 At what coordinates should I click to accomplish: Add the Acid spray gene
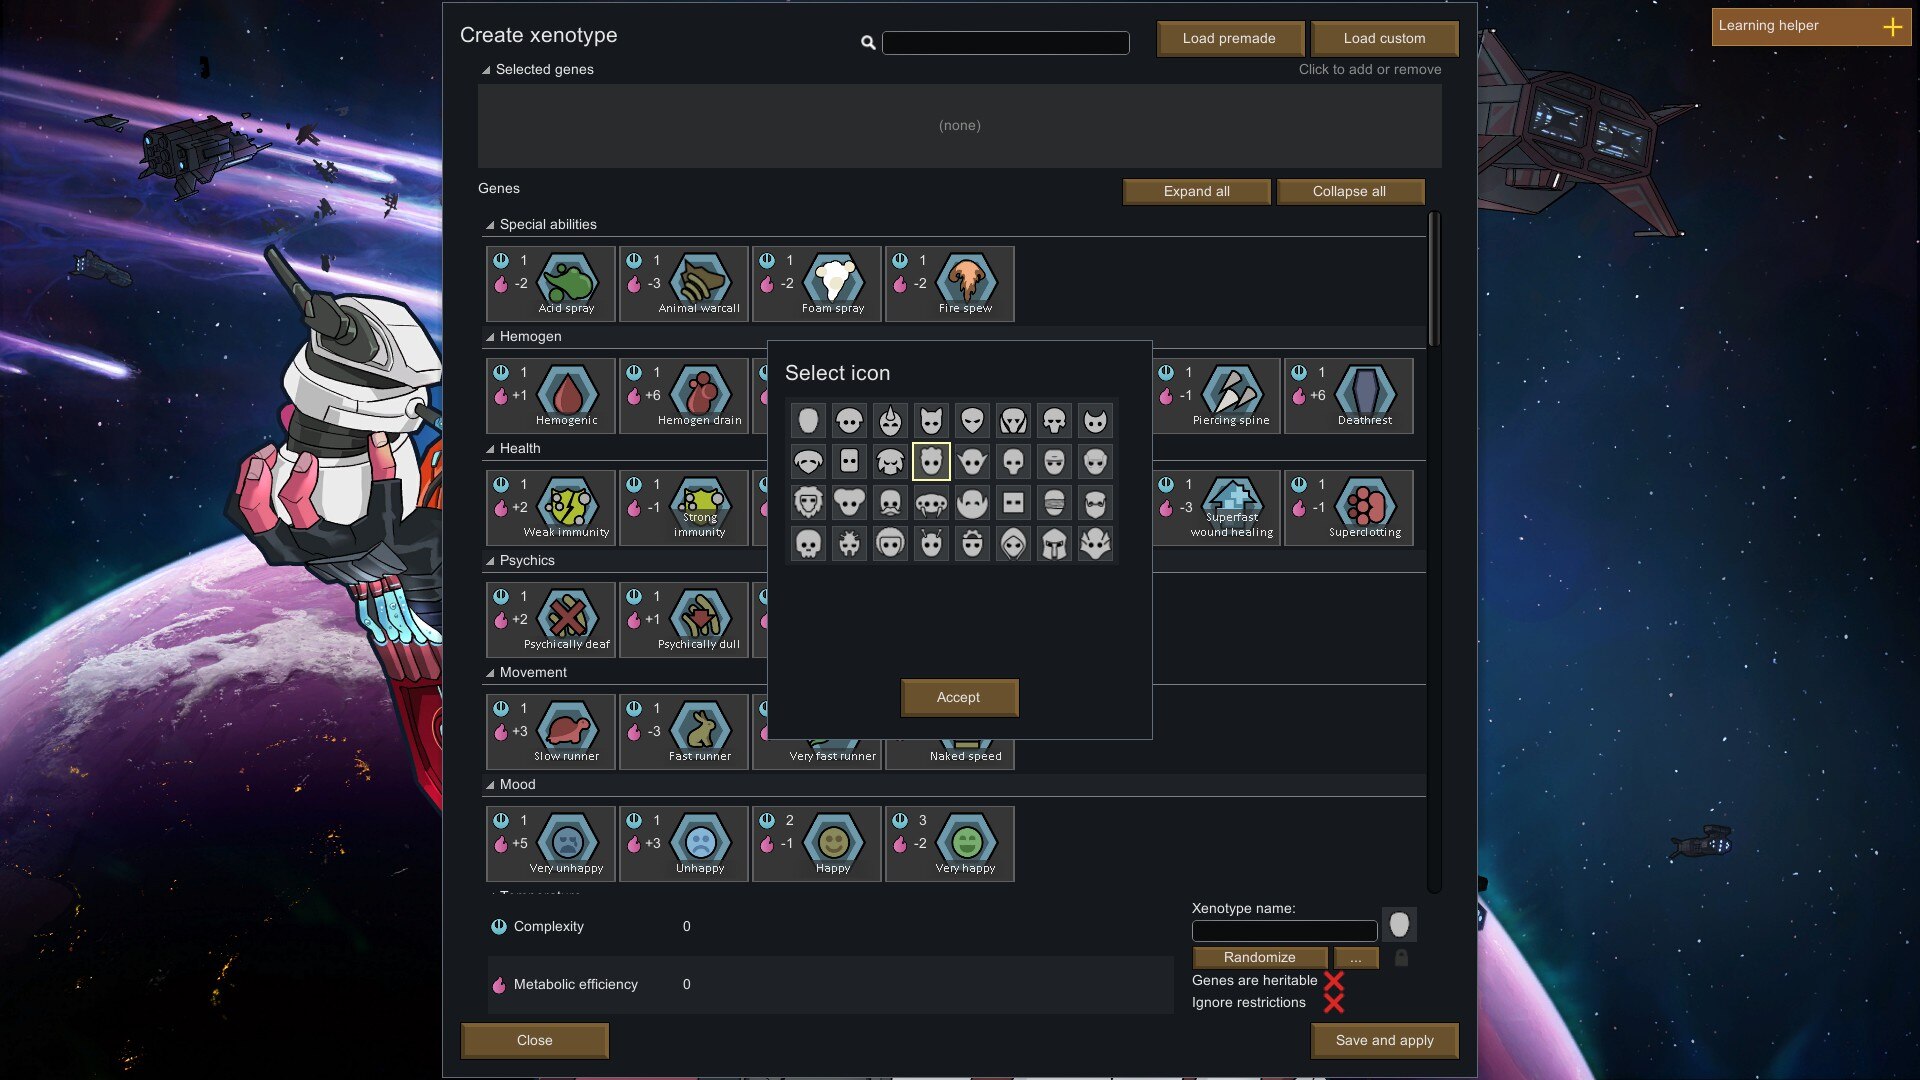coord(551,284)
